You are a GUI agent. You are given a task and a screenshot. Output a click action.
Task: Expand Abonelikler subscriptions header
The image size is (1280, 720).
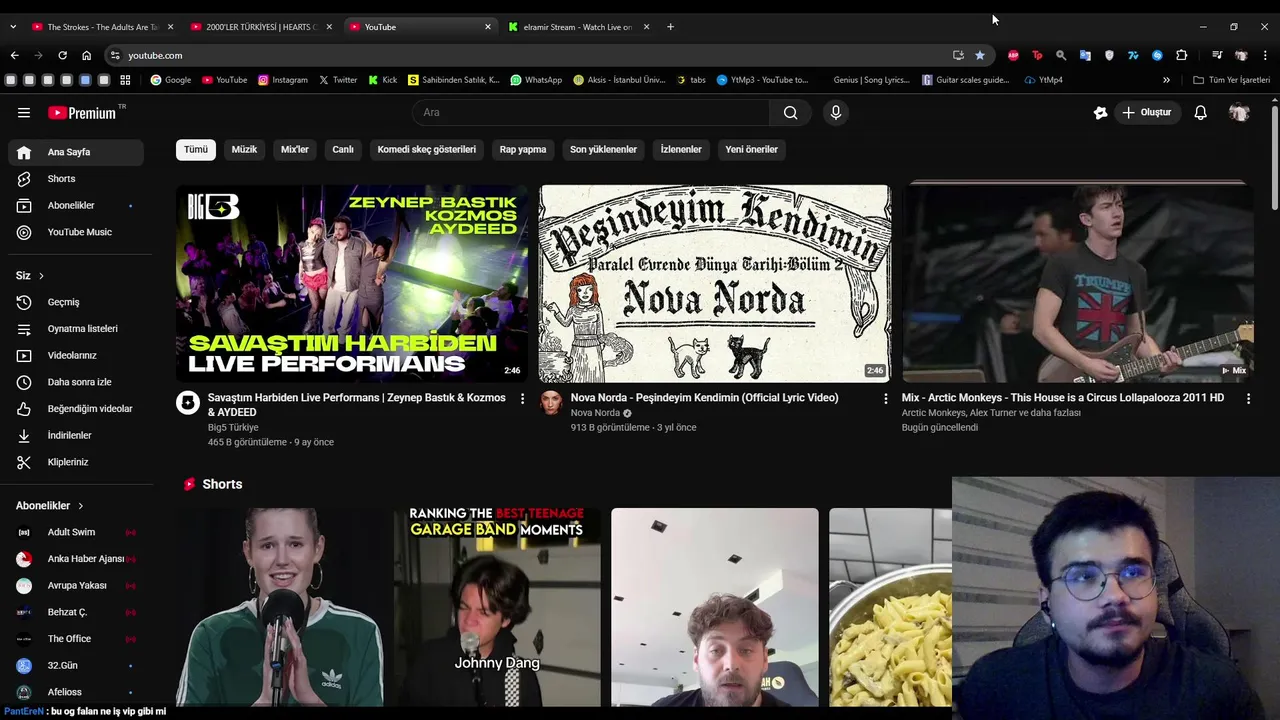click(50, 506)
